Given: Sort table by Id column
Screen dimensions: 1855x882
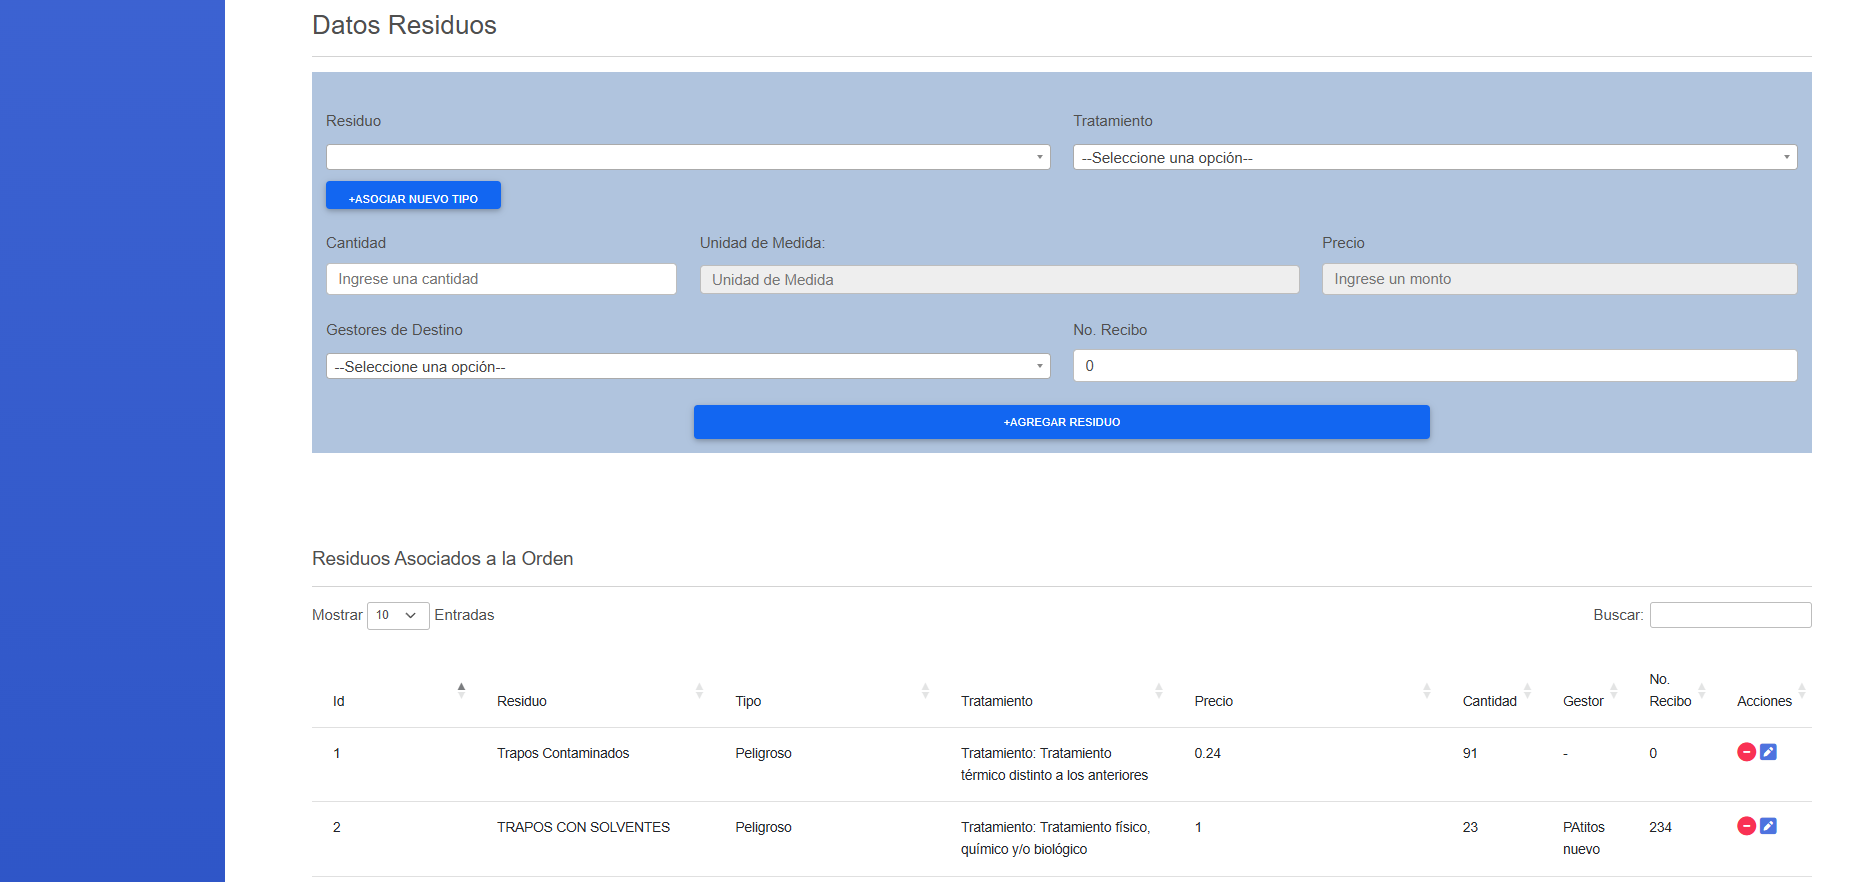Looking at the screenshot, I should click(339, 701).
